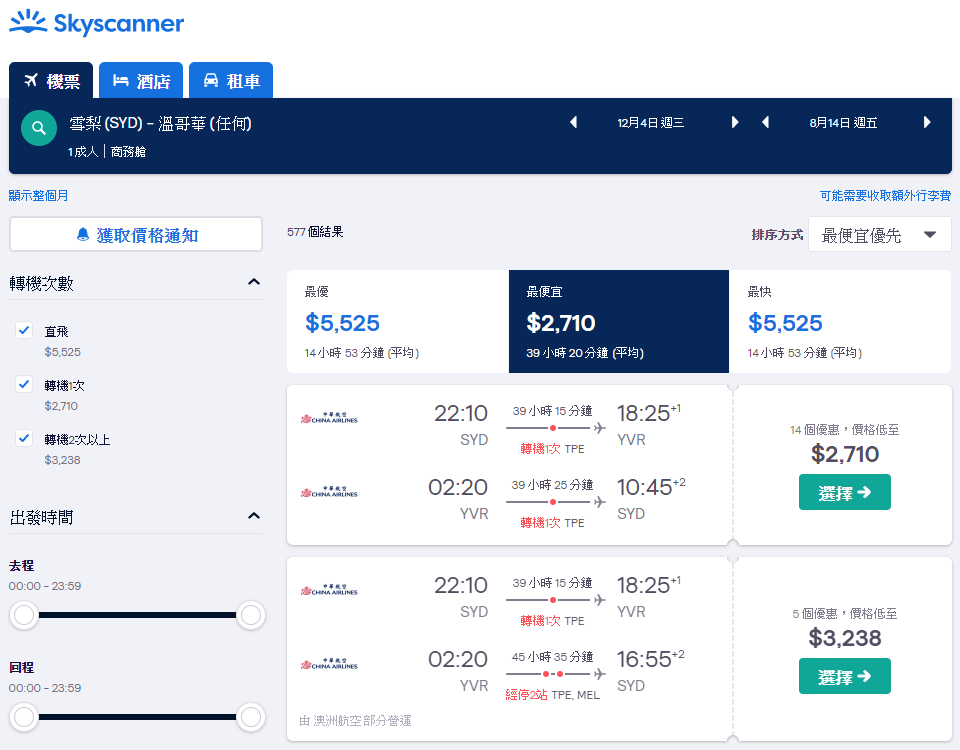Uncheck the 轉機1次 checkbox
This screenshot has width=960, height=750.
coord(24,384)
